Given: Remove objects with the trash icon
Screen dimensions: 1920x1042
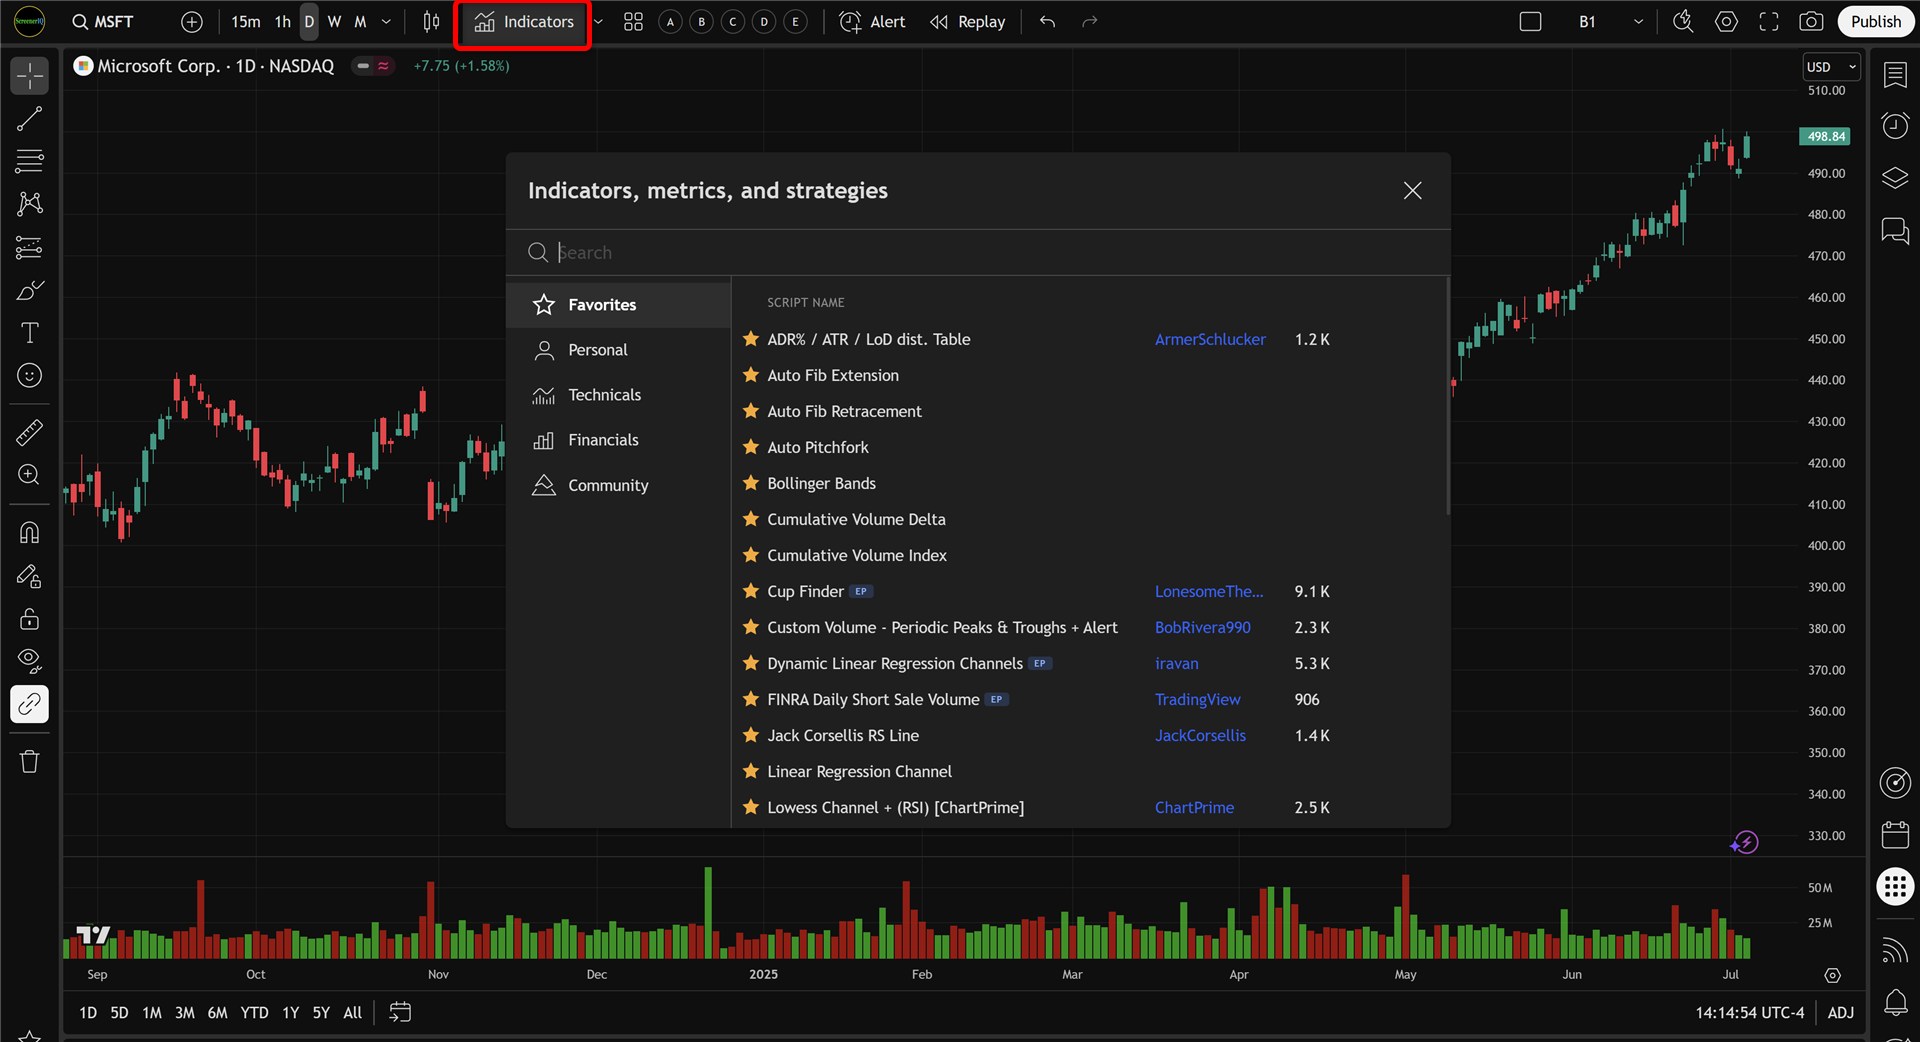Looking at the screenshot, I should 30,762.
